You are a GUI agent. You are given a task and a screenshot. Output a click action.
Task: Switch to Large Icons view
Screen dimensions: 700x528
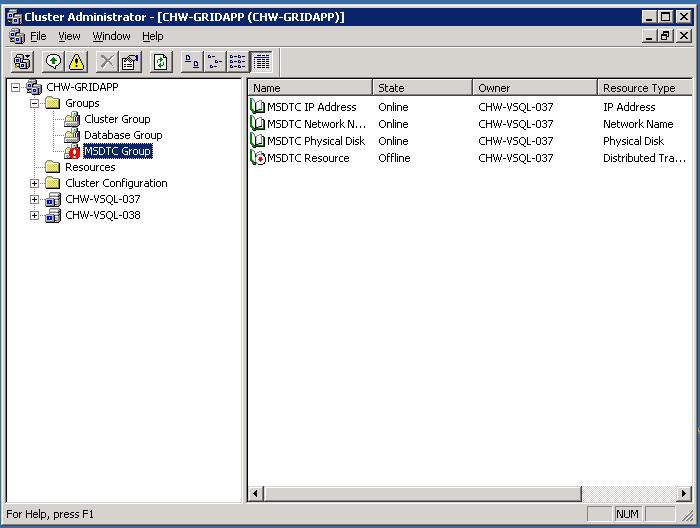[192, 62]
